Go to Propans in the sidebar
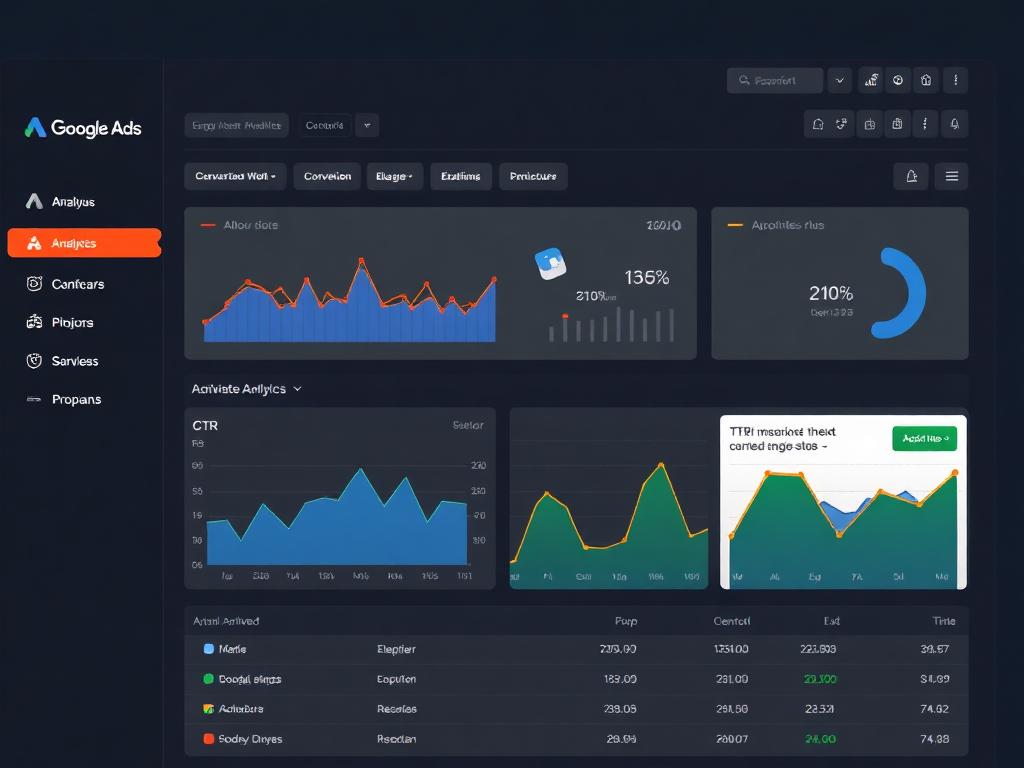 [76, 399]
